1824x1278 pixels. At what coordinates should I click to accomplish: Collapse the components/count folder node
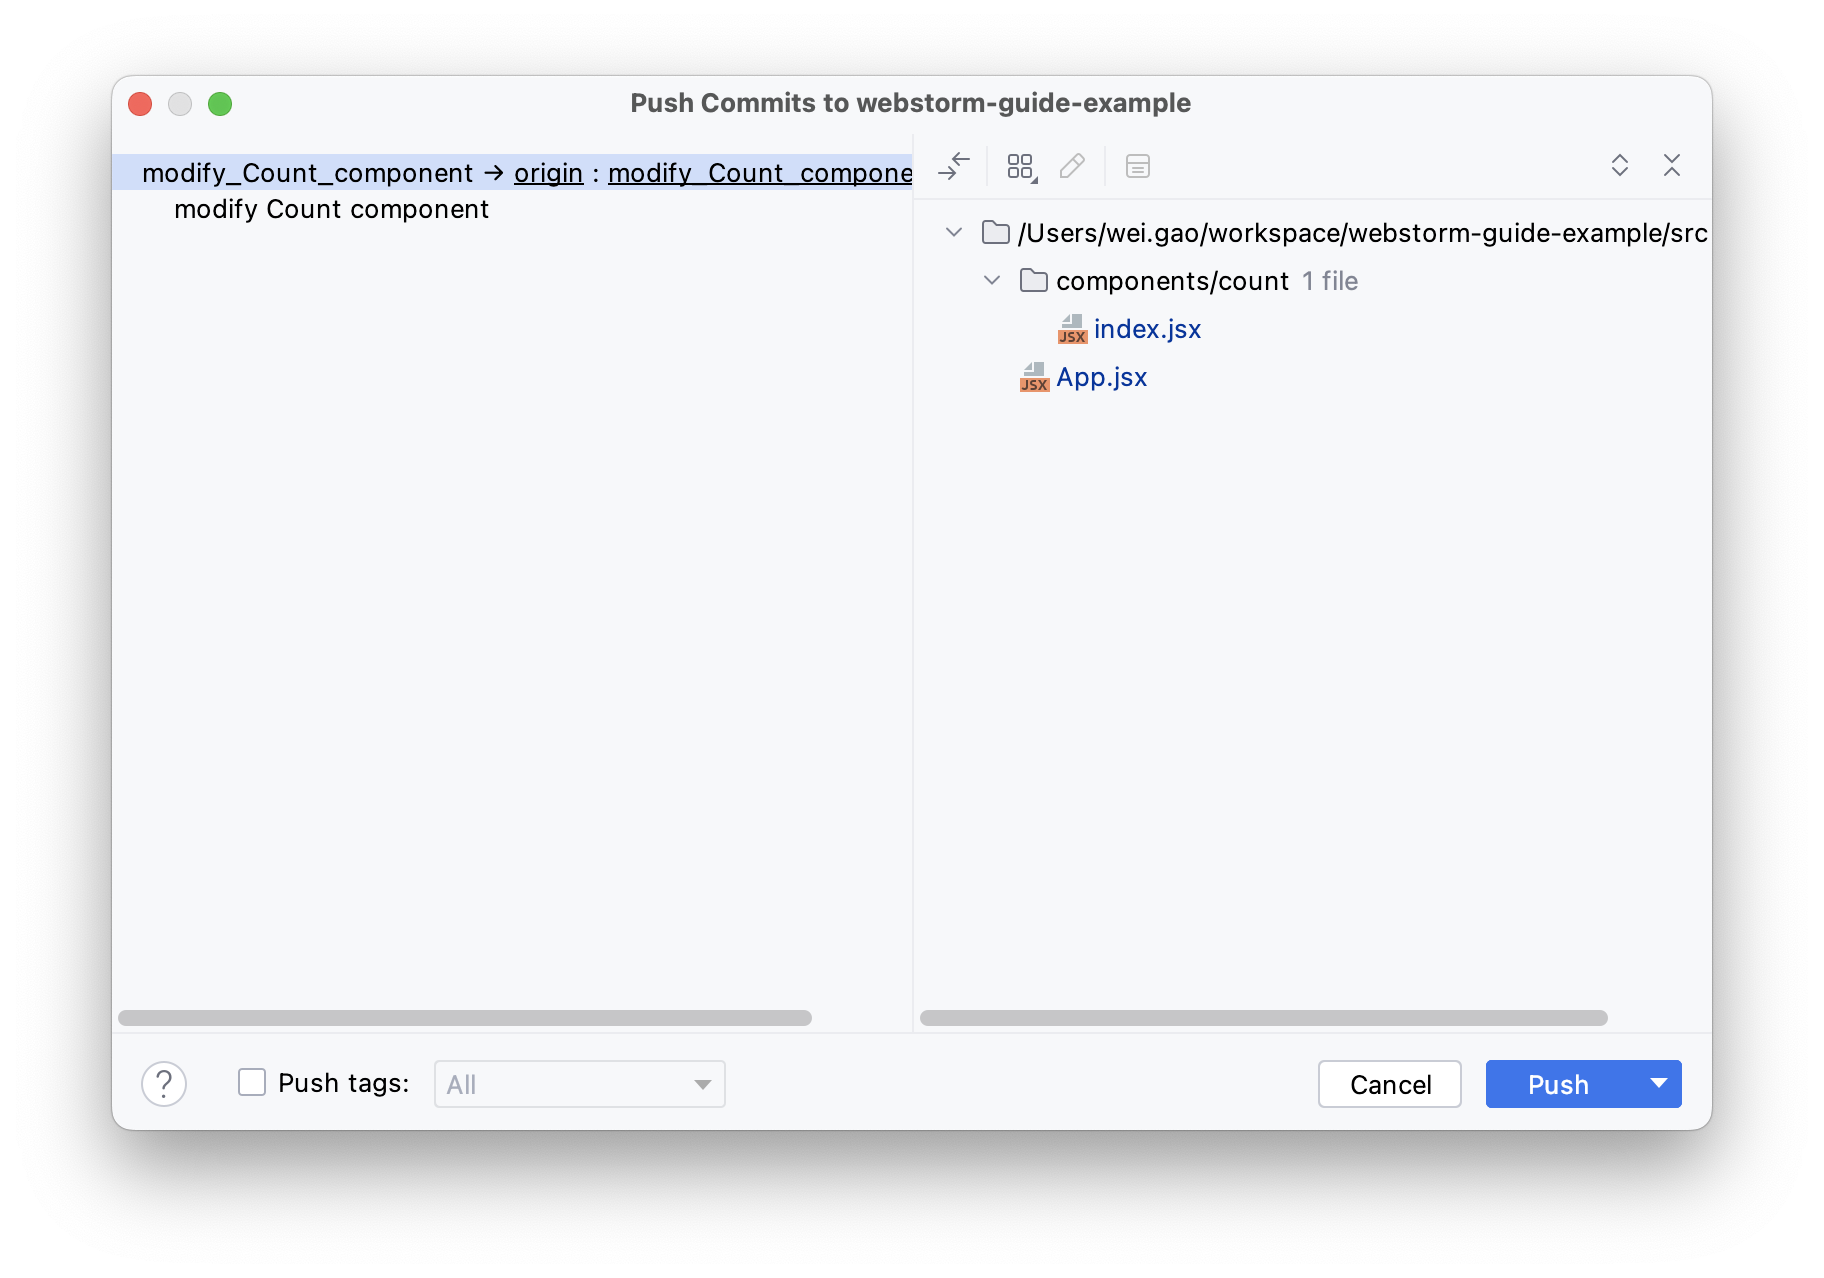(992, 281)
